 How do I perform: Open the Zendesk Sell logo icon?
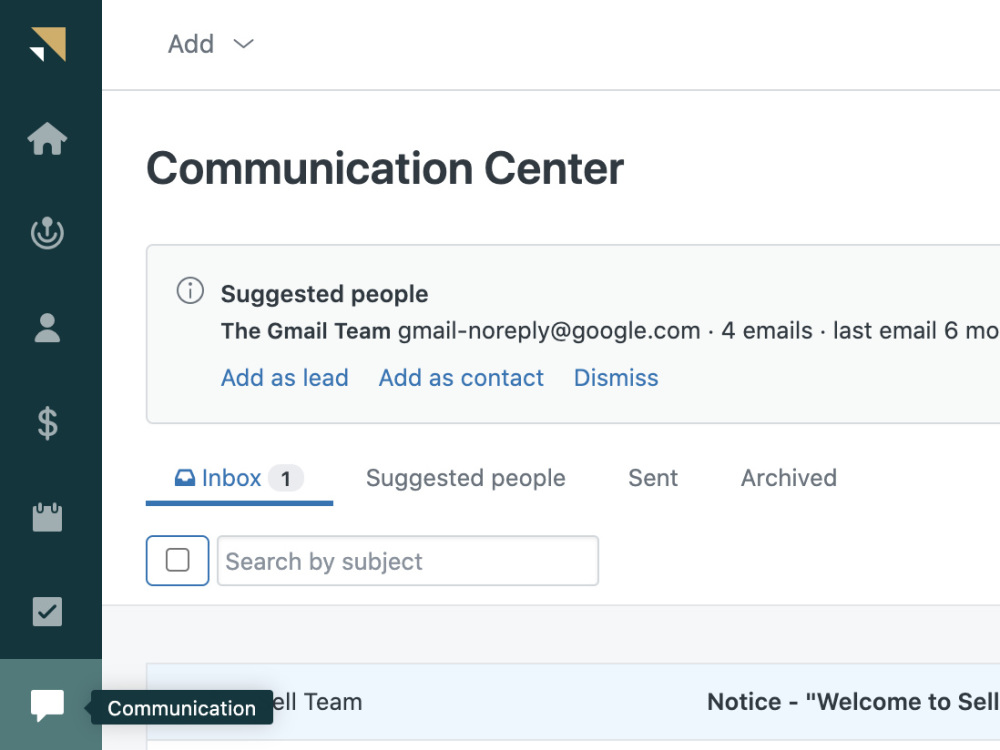(48, 44)
